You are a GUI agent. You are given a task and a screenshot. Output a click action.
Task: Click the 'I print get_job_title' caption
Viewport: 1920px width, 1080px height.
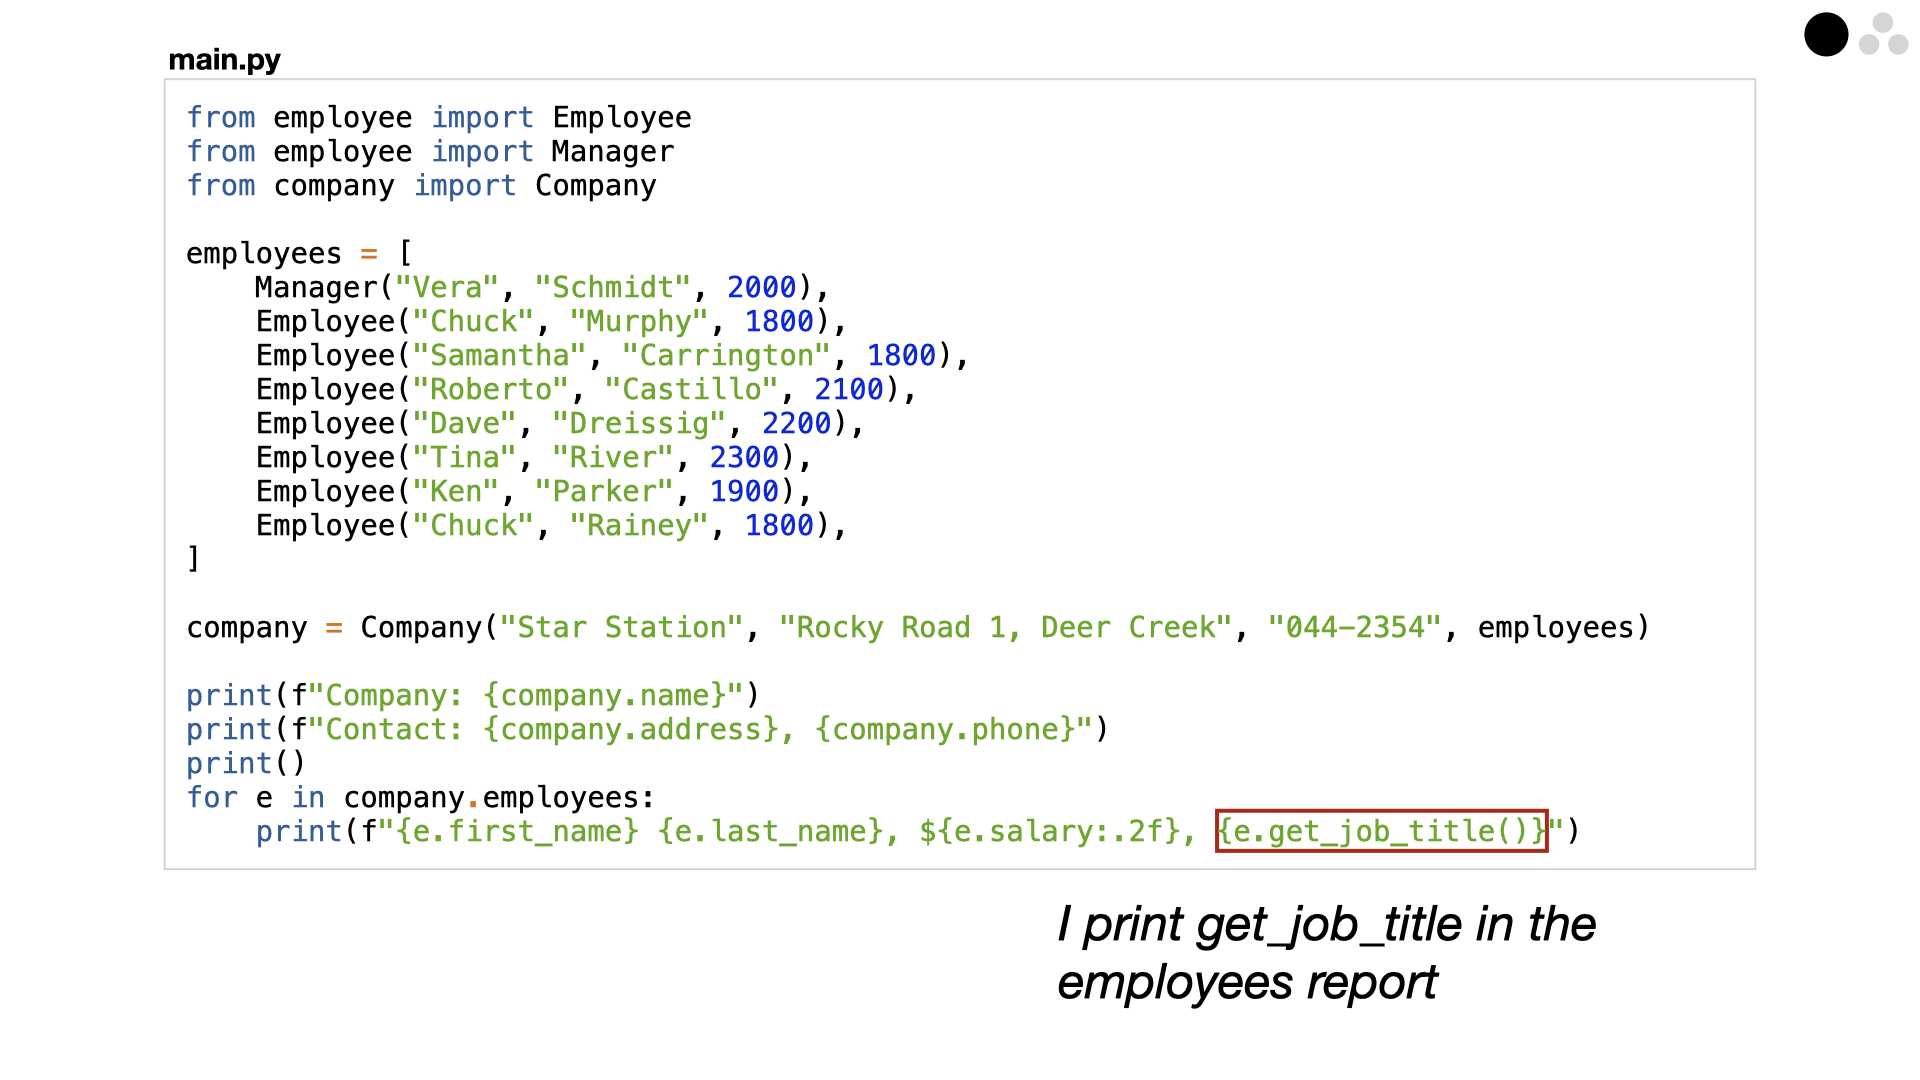point(1326,953)
